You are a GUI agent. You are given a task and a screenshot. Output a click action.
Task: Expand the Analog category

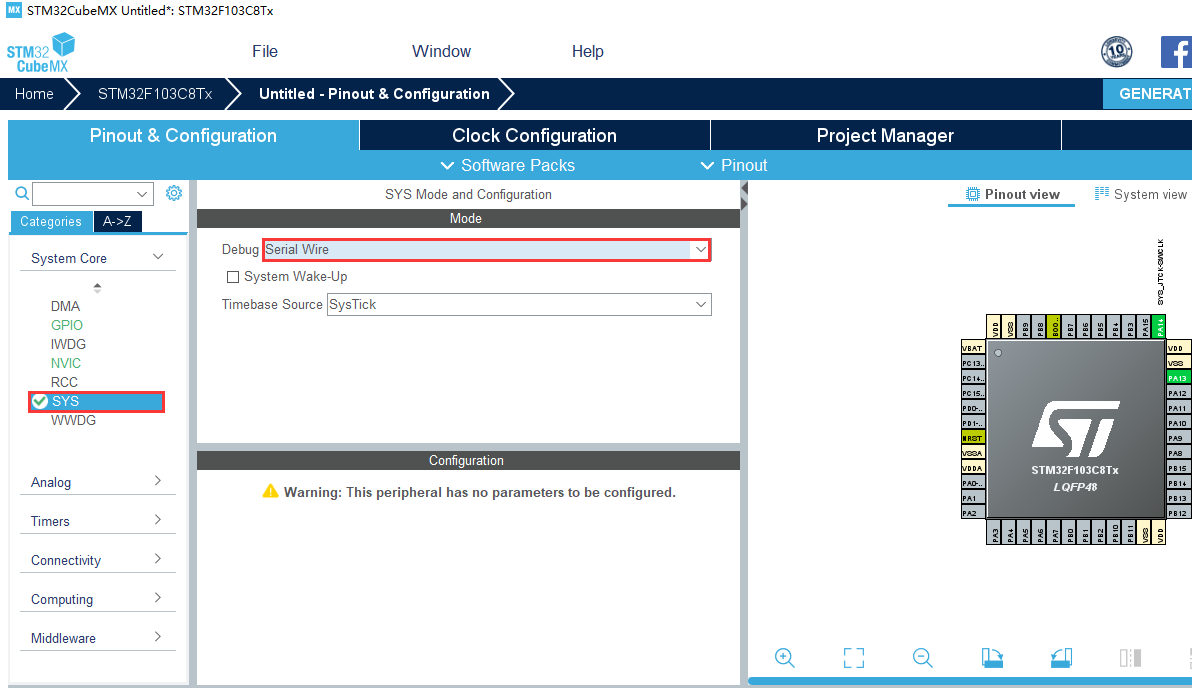coord(158,481)
